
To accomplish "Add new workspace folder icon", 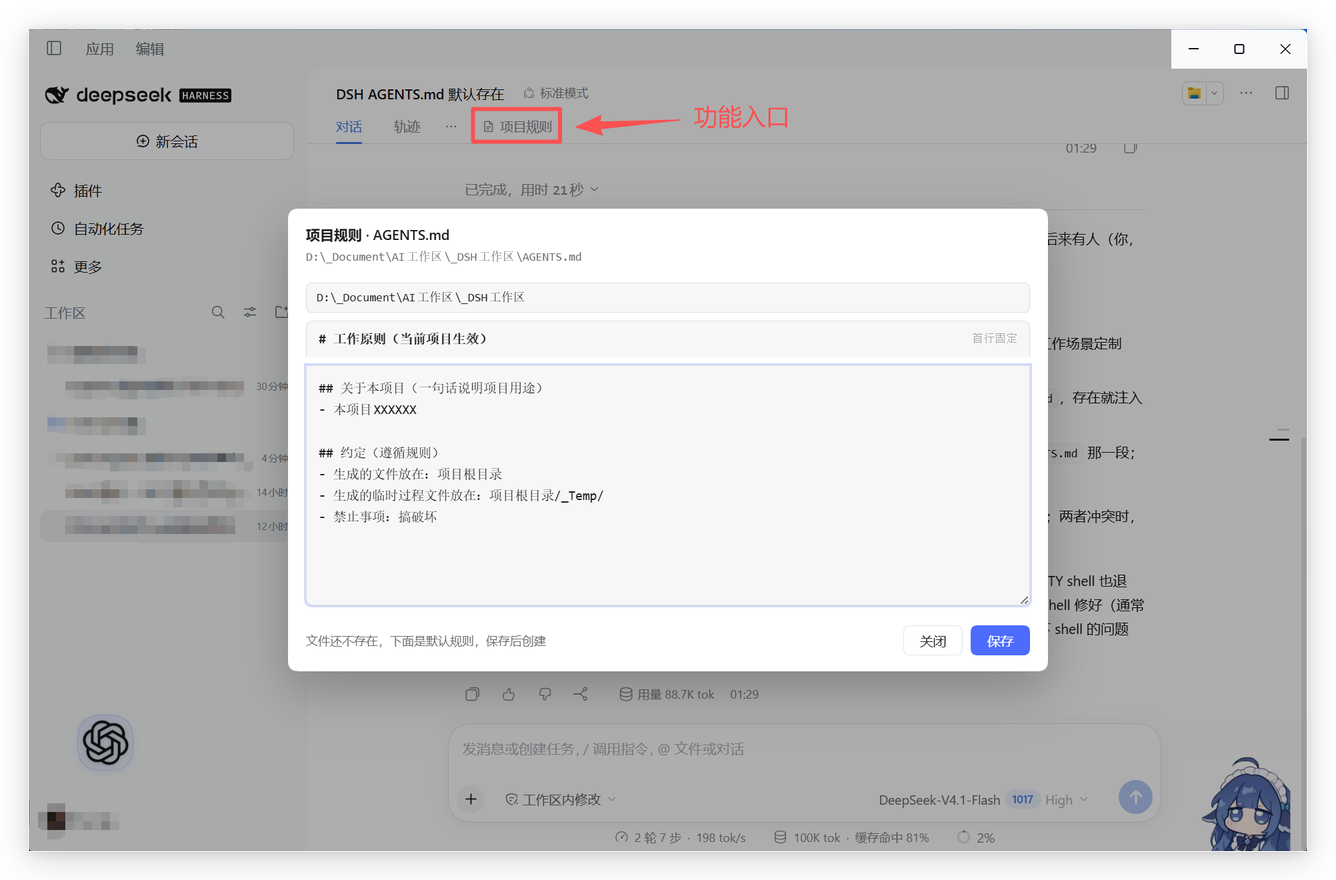I will (x=281, y=312).
